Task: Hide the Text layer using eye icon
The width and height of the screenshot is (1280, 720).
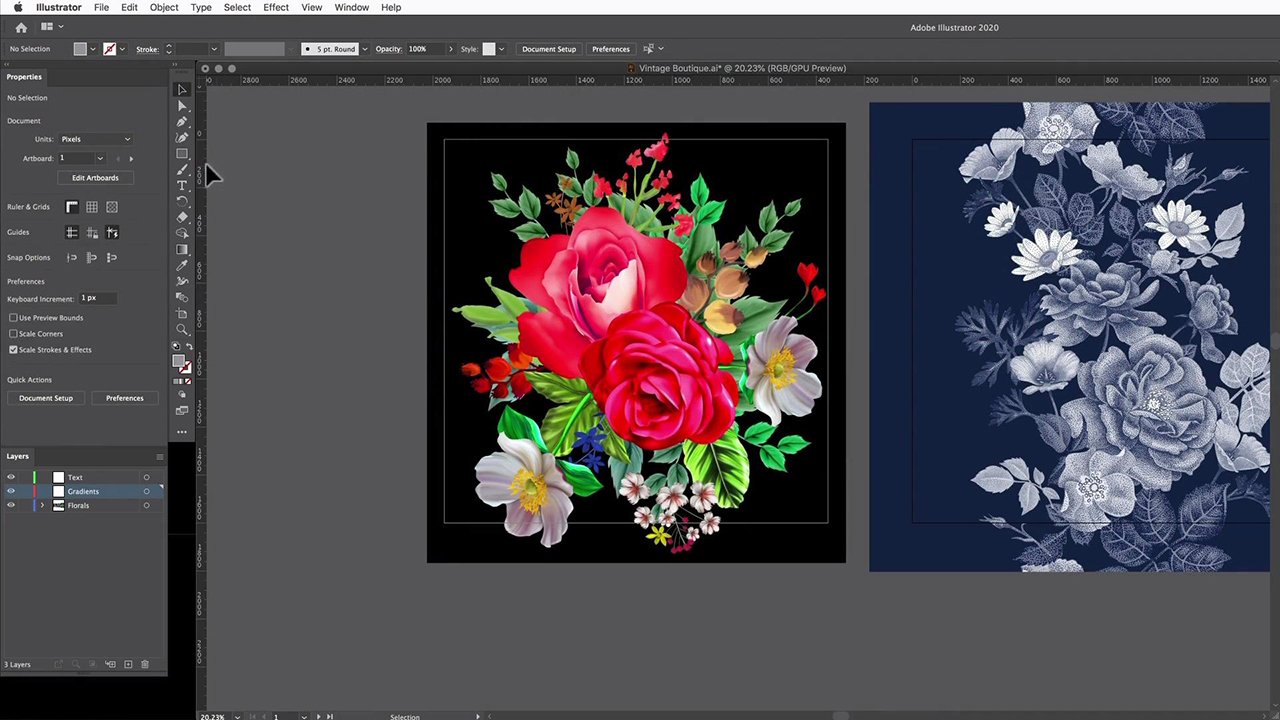Action: (x=11, y=477)
